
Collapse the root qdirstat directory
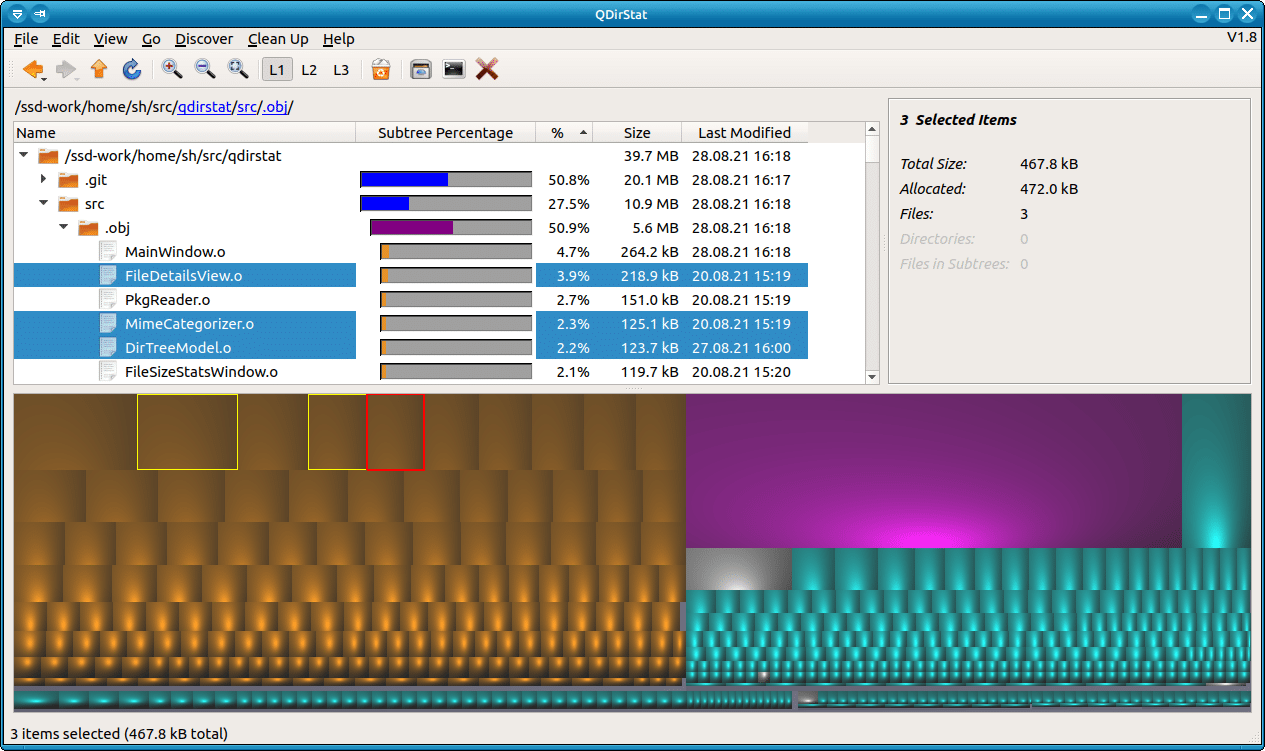coord(23,156)
